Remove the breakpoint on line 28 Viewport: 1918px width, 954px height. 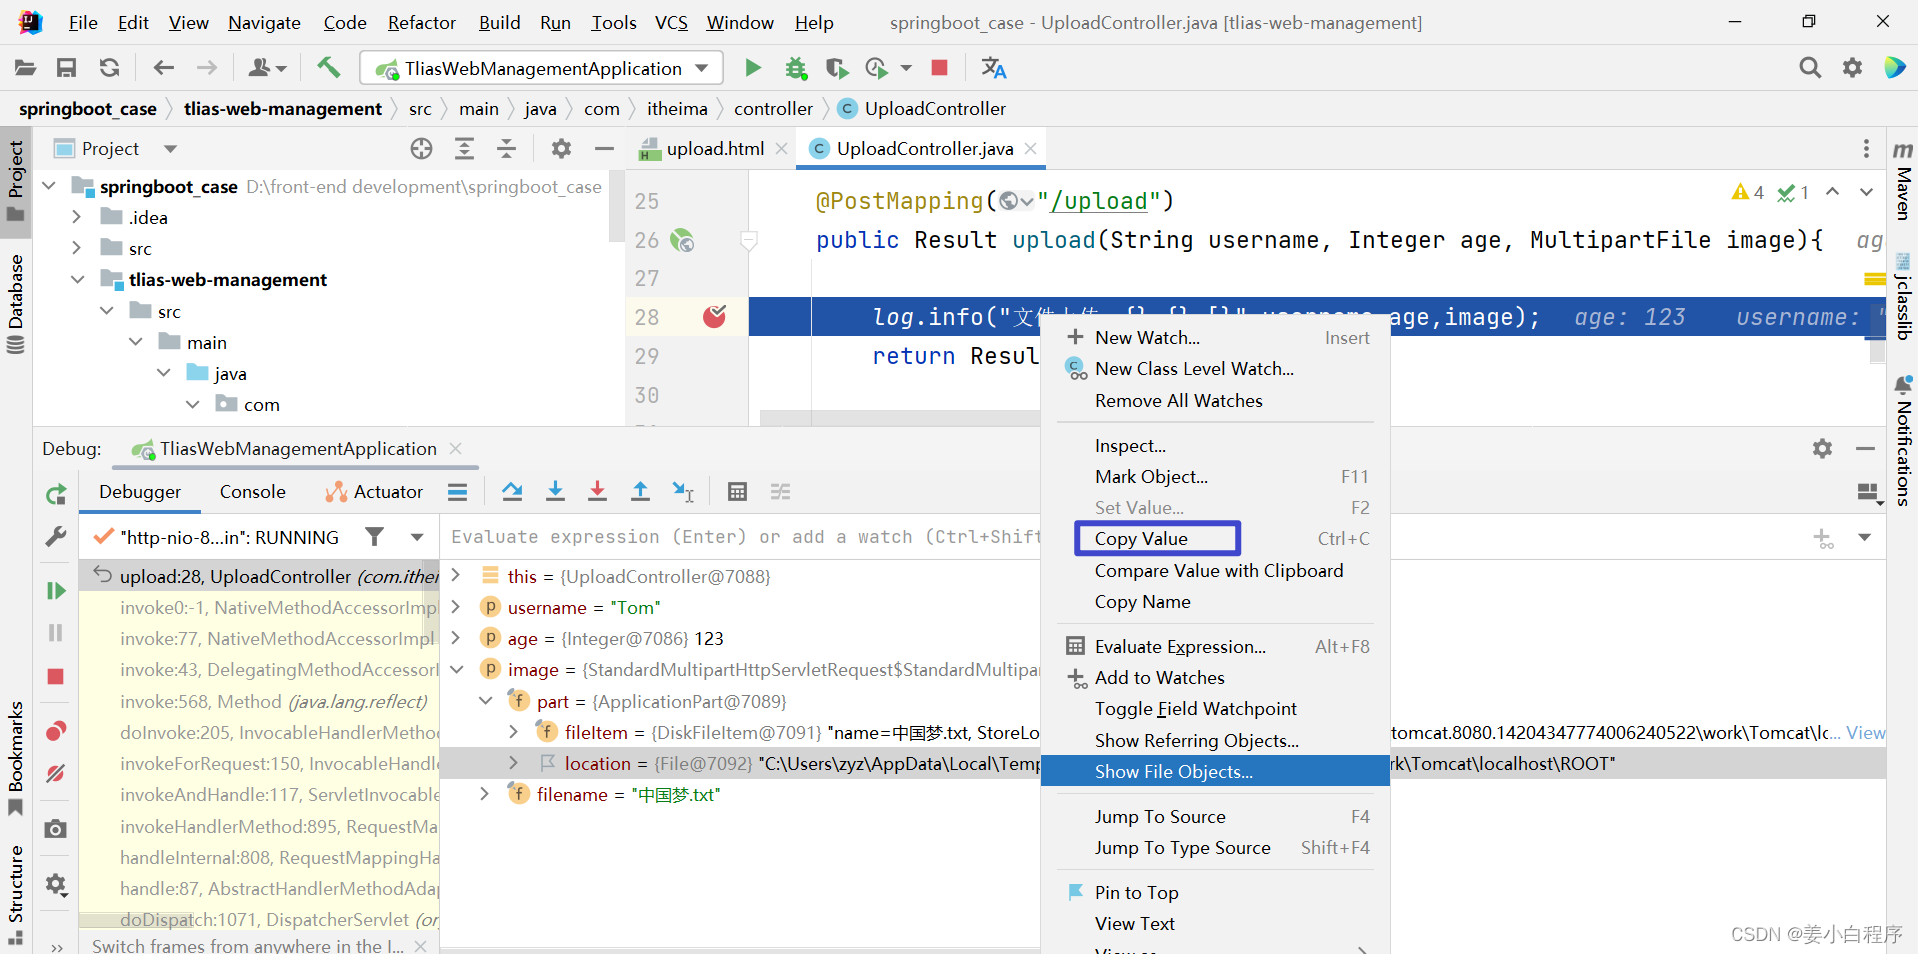(713, 316)
